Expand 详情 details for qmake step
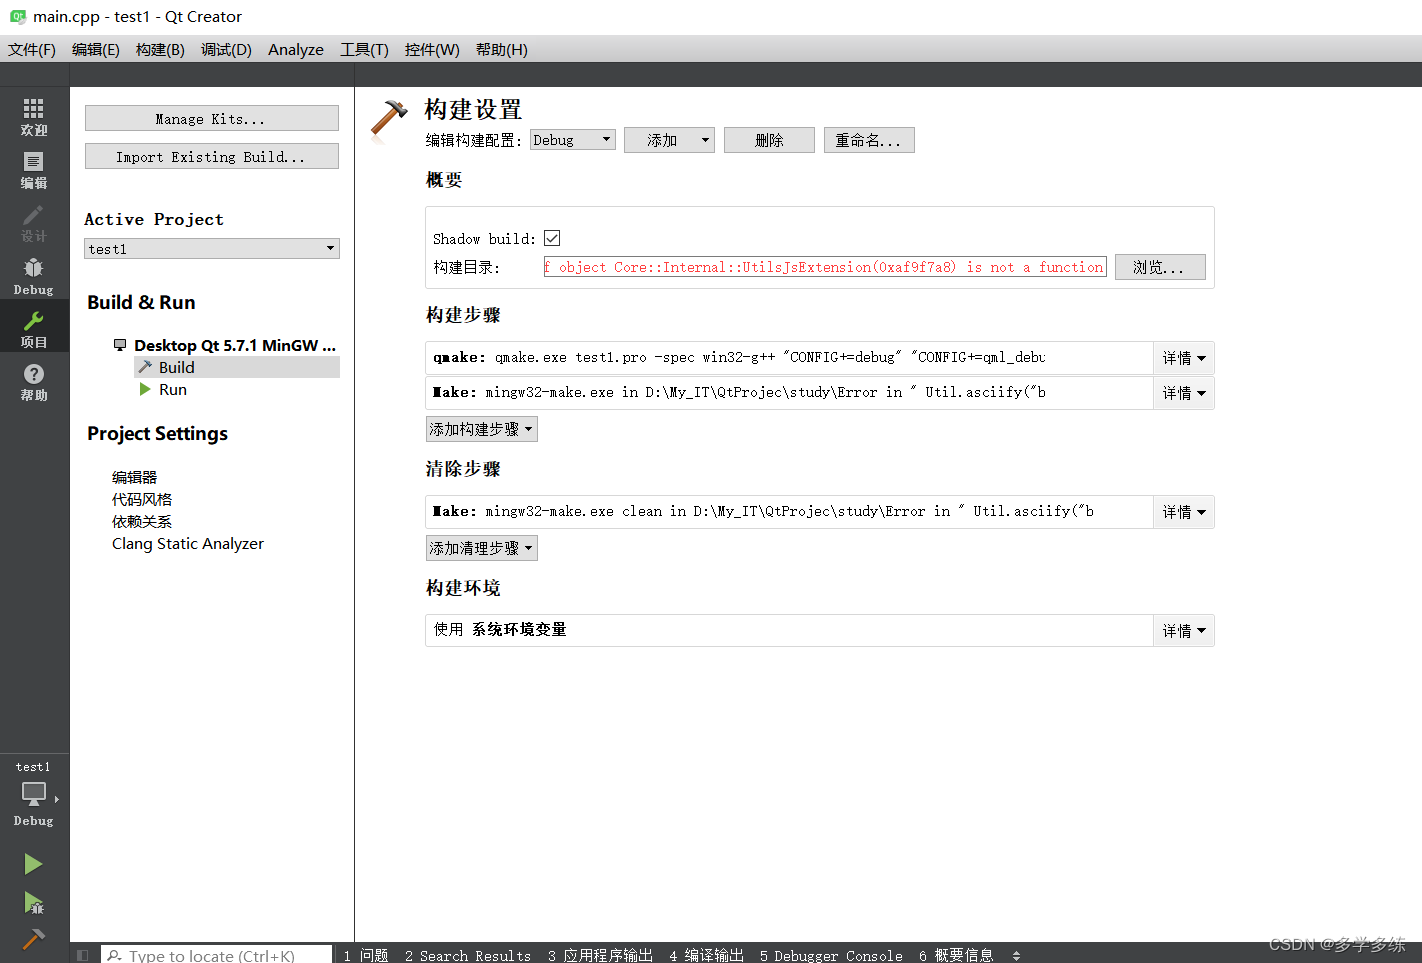 click(x=1184, y=358)
